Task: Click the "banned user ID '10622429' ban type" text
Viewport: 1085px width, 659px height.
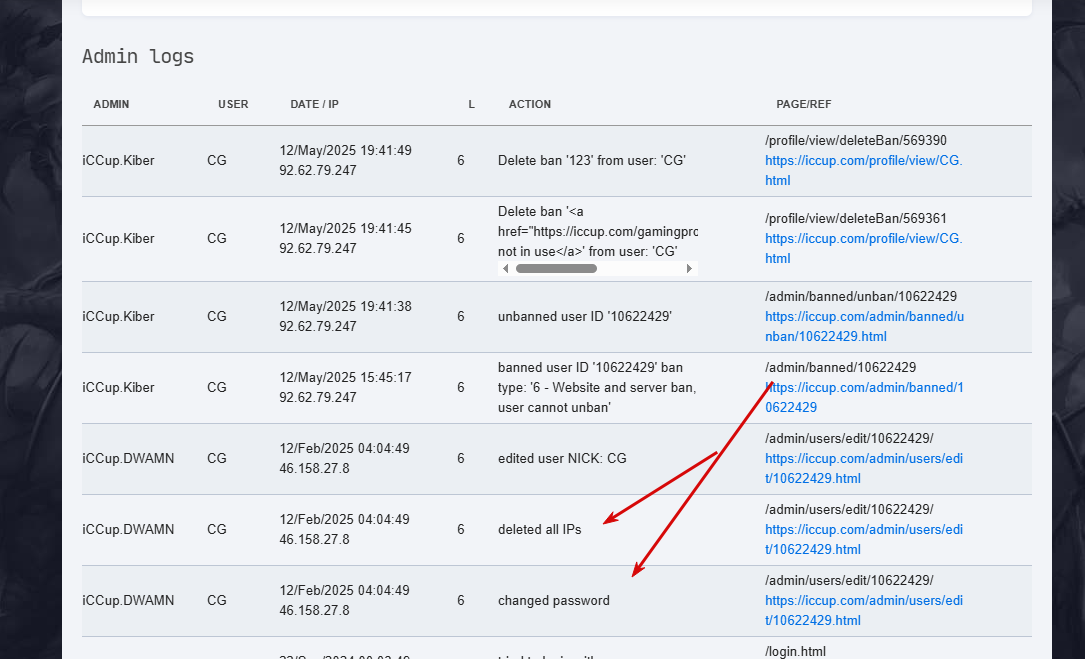Action: click(x=597, y=388)
